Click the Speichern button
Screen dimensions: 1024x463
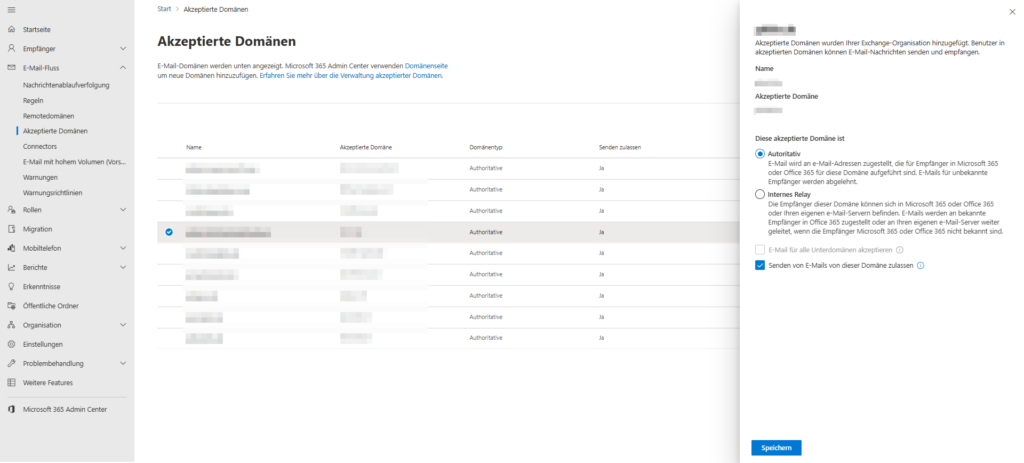coord(776,448)
